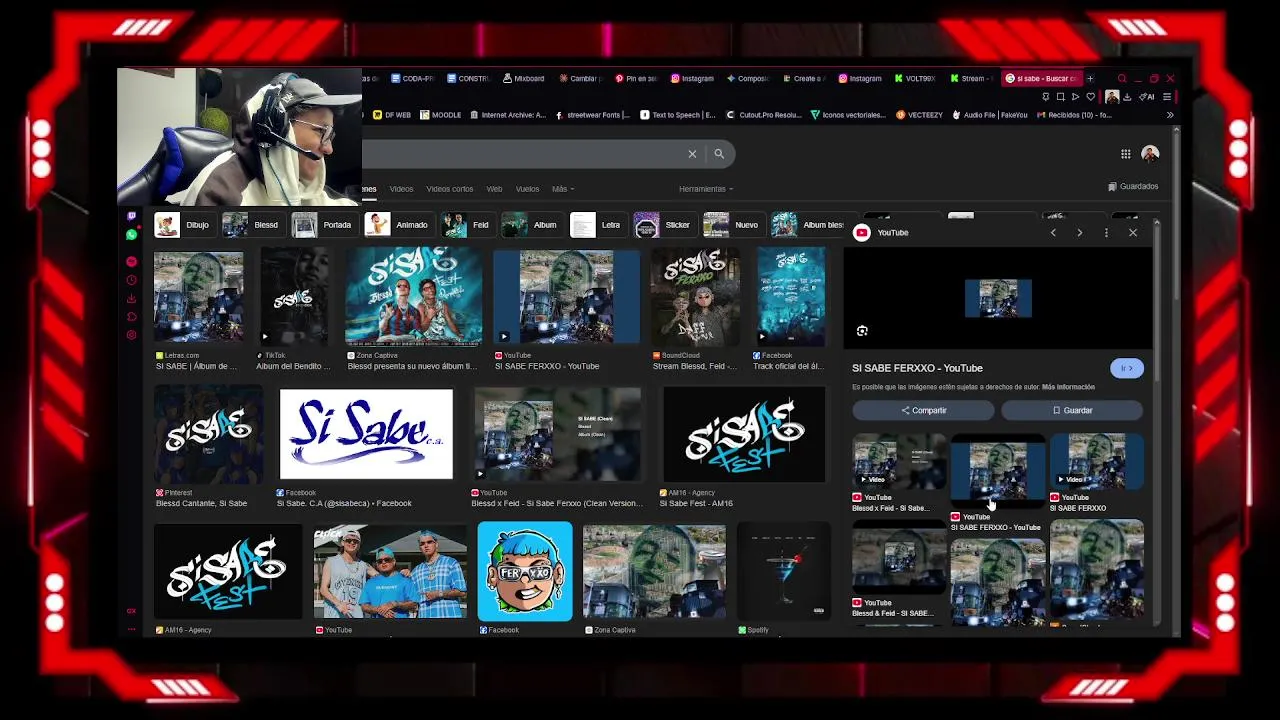Switch to the Videos cortos tab
The image size is (1280, 720).
450,189
